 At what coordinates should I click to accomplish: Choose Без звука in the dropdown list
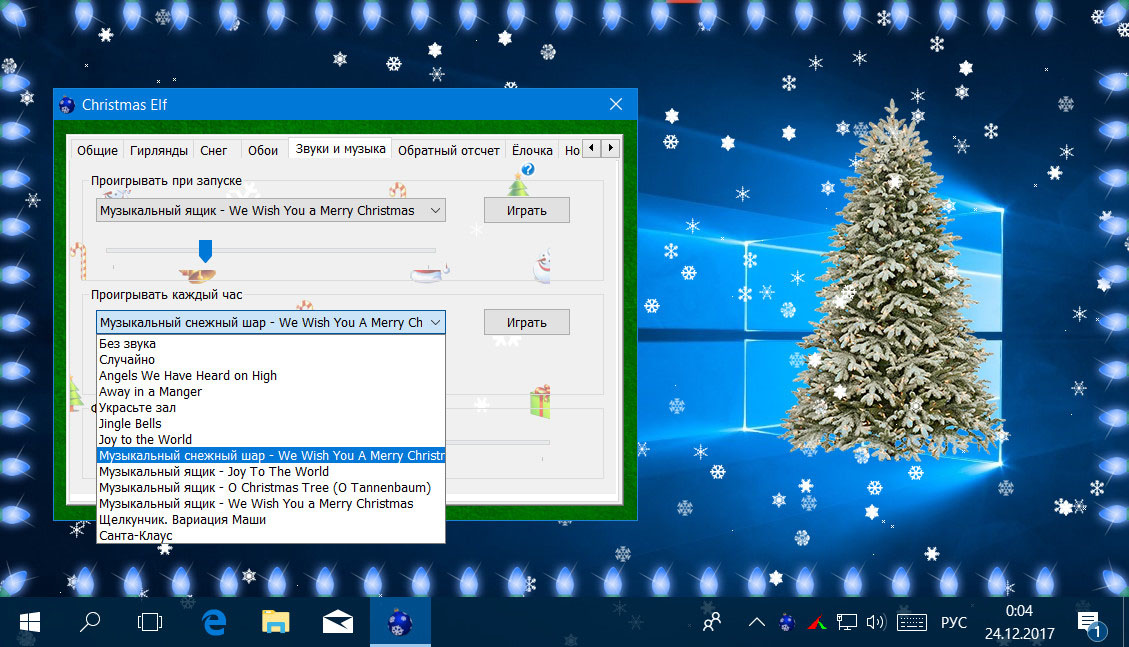[127, 343]
